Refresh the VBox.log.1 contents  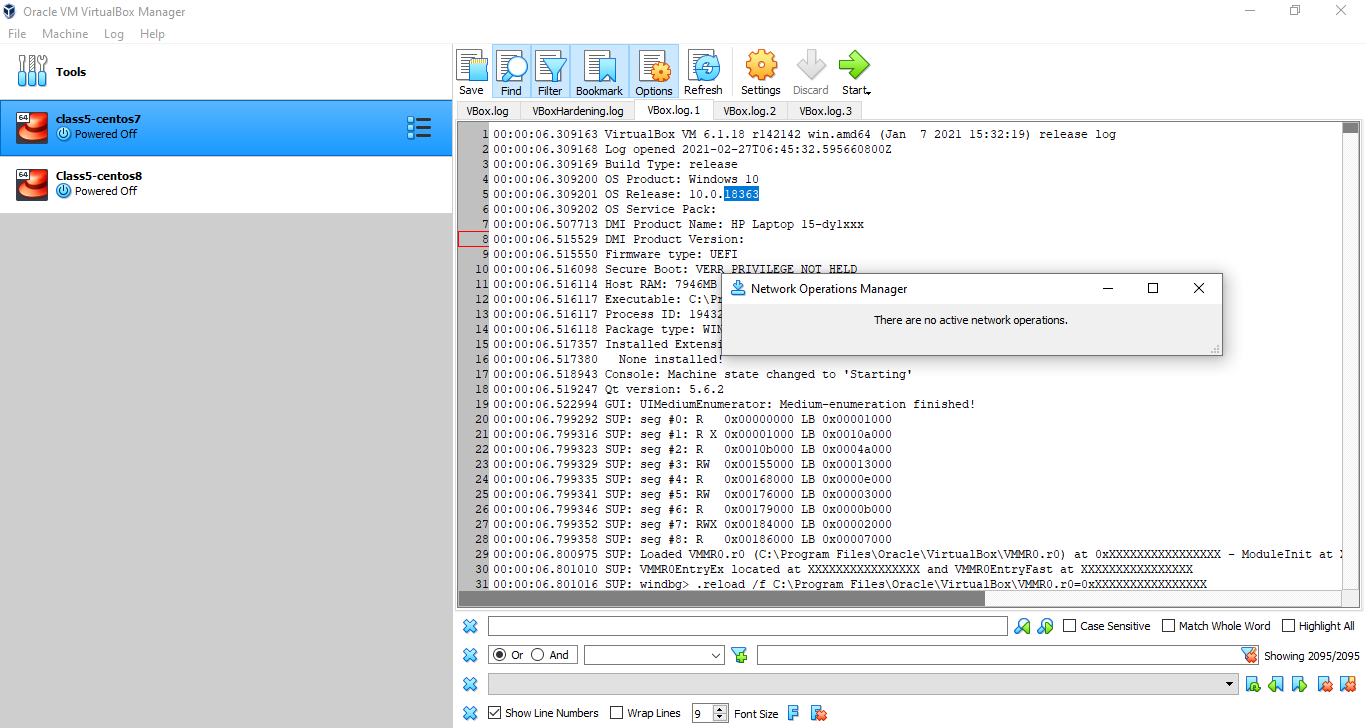(x=702, y=70)
